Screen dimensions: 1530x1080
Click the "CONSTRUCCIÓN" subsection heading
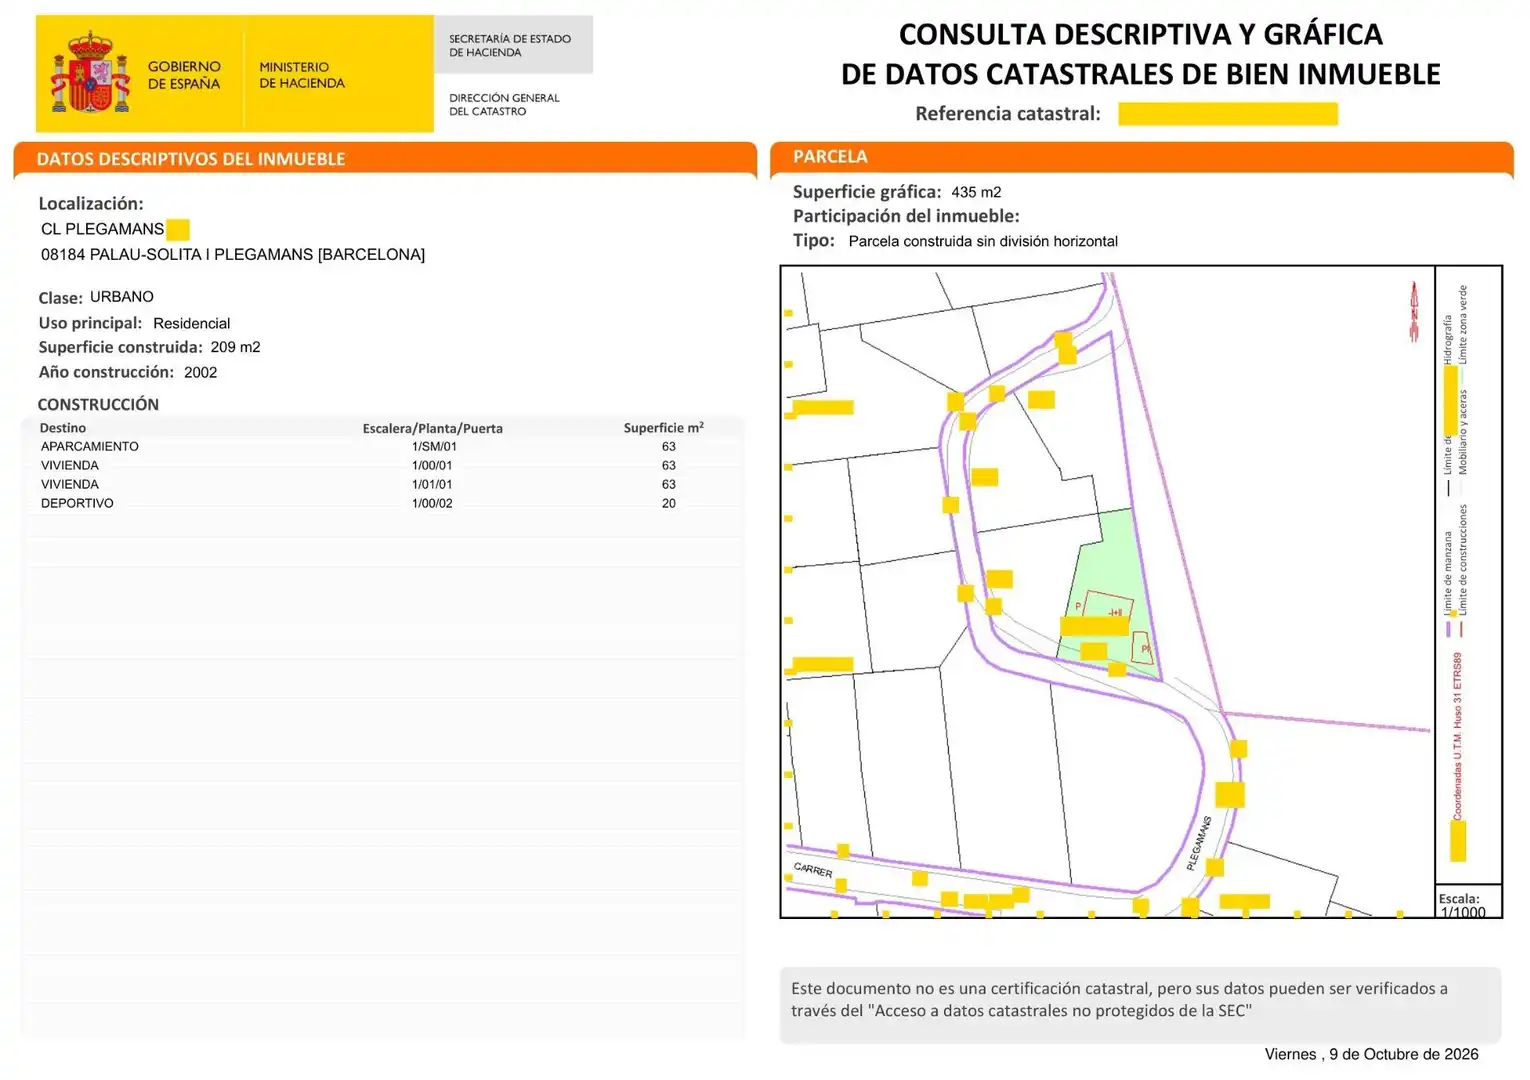pos(98,404)
